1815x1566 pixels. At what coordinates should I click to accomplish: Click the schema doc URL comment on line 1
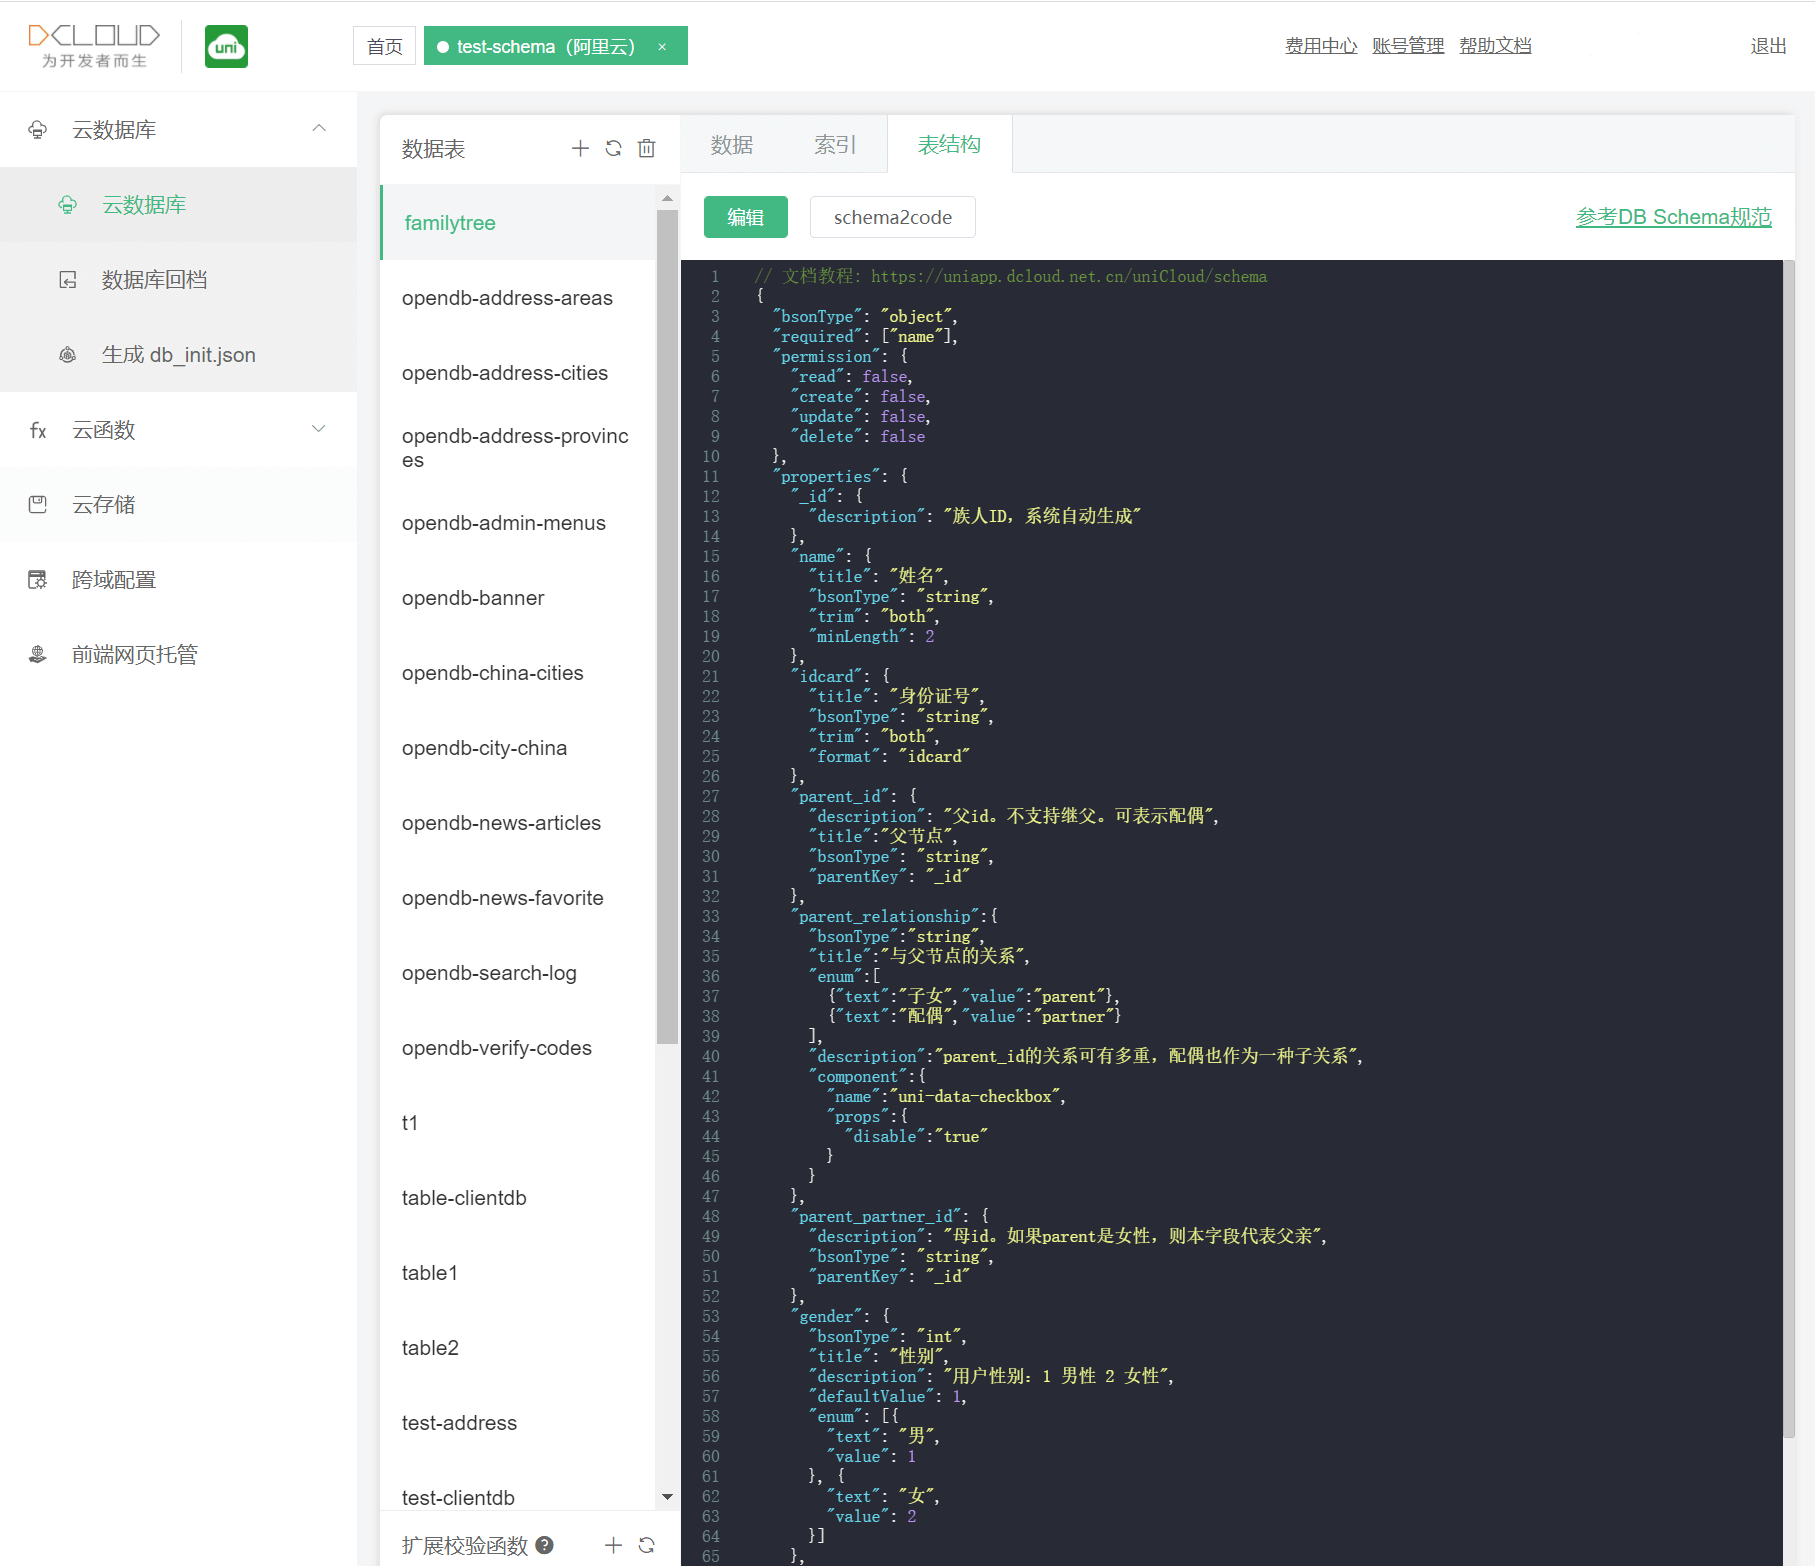click(x=1069, y=276)
